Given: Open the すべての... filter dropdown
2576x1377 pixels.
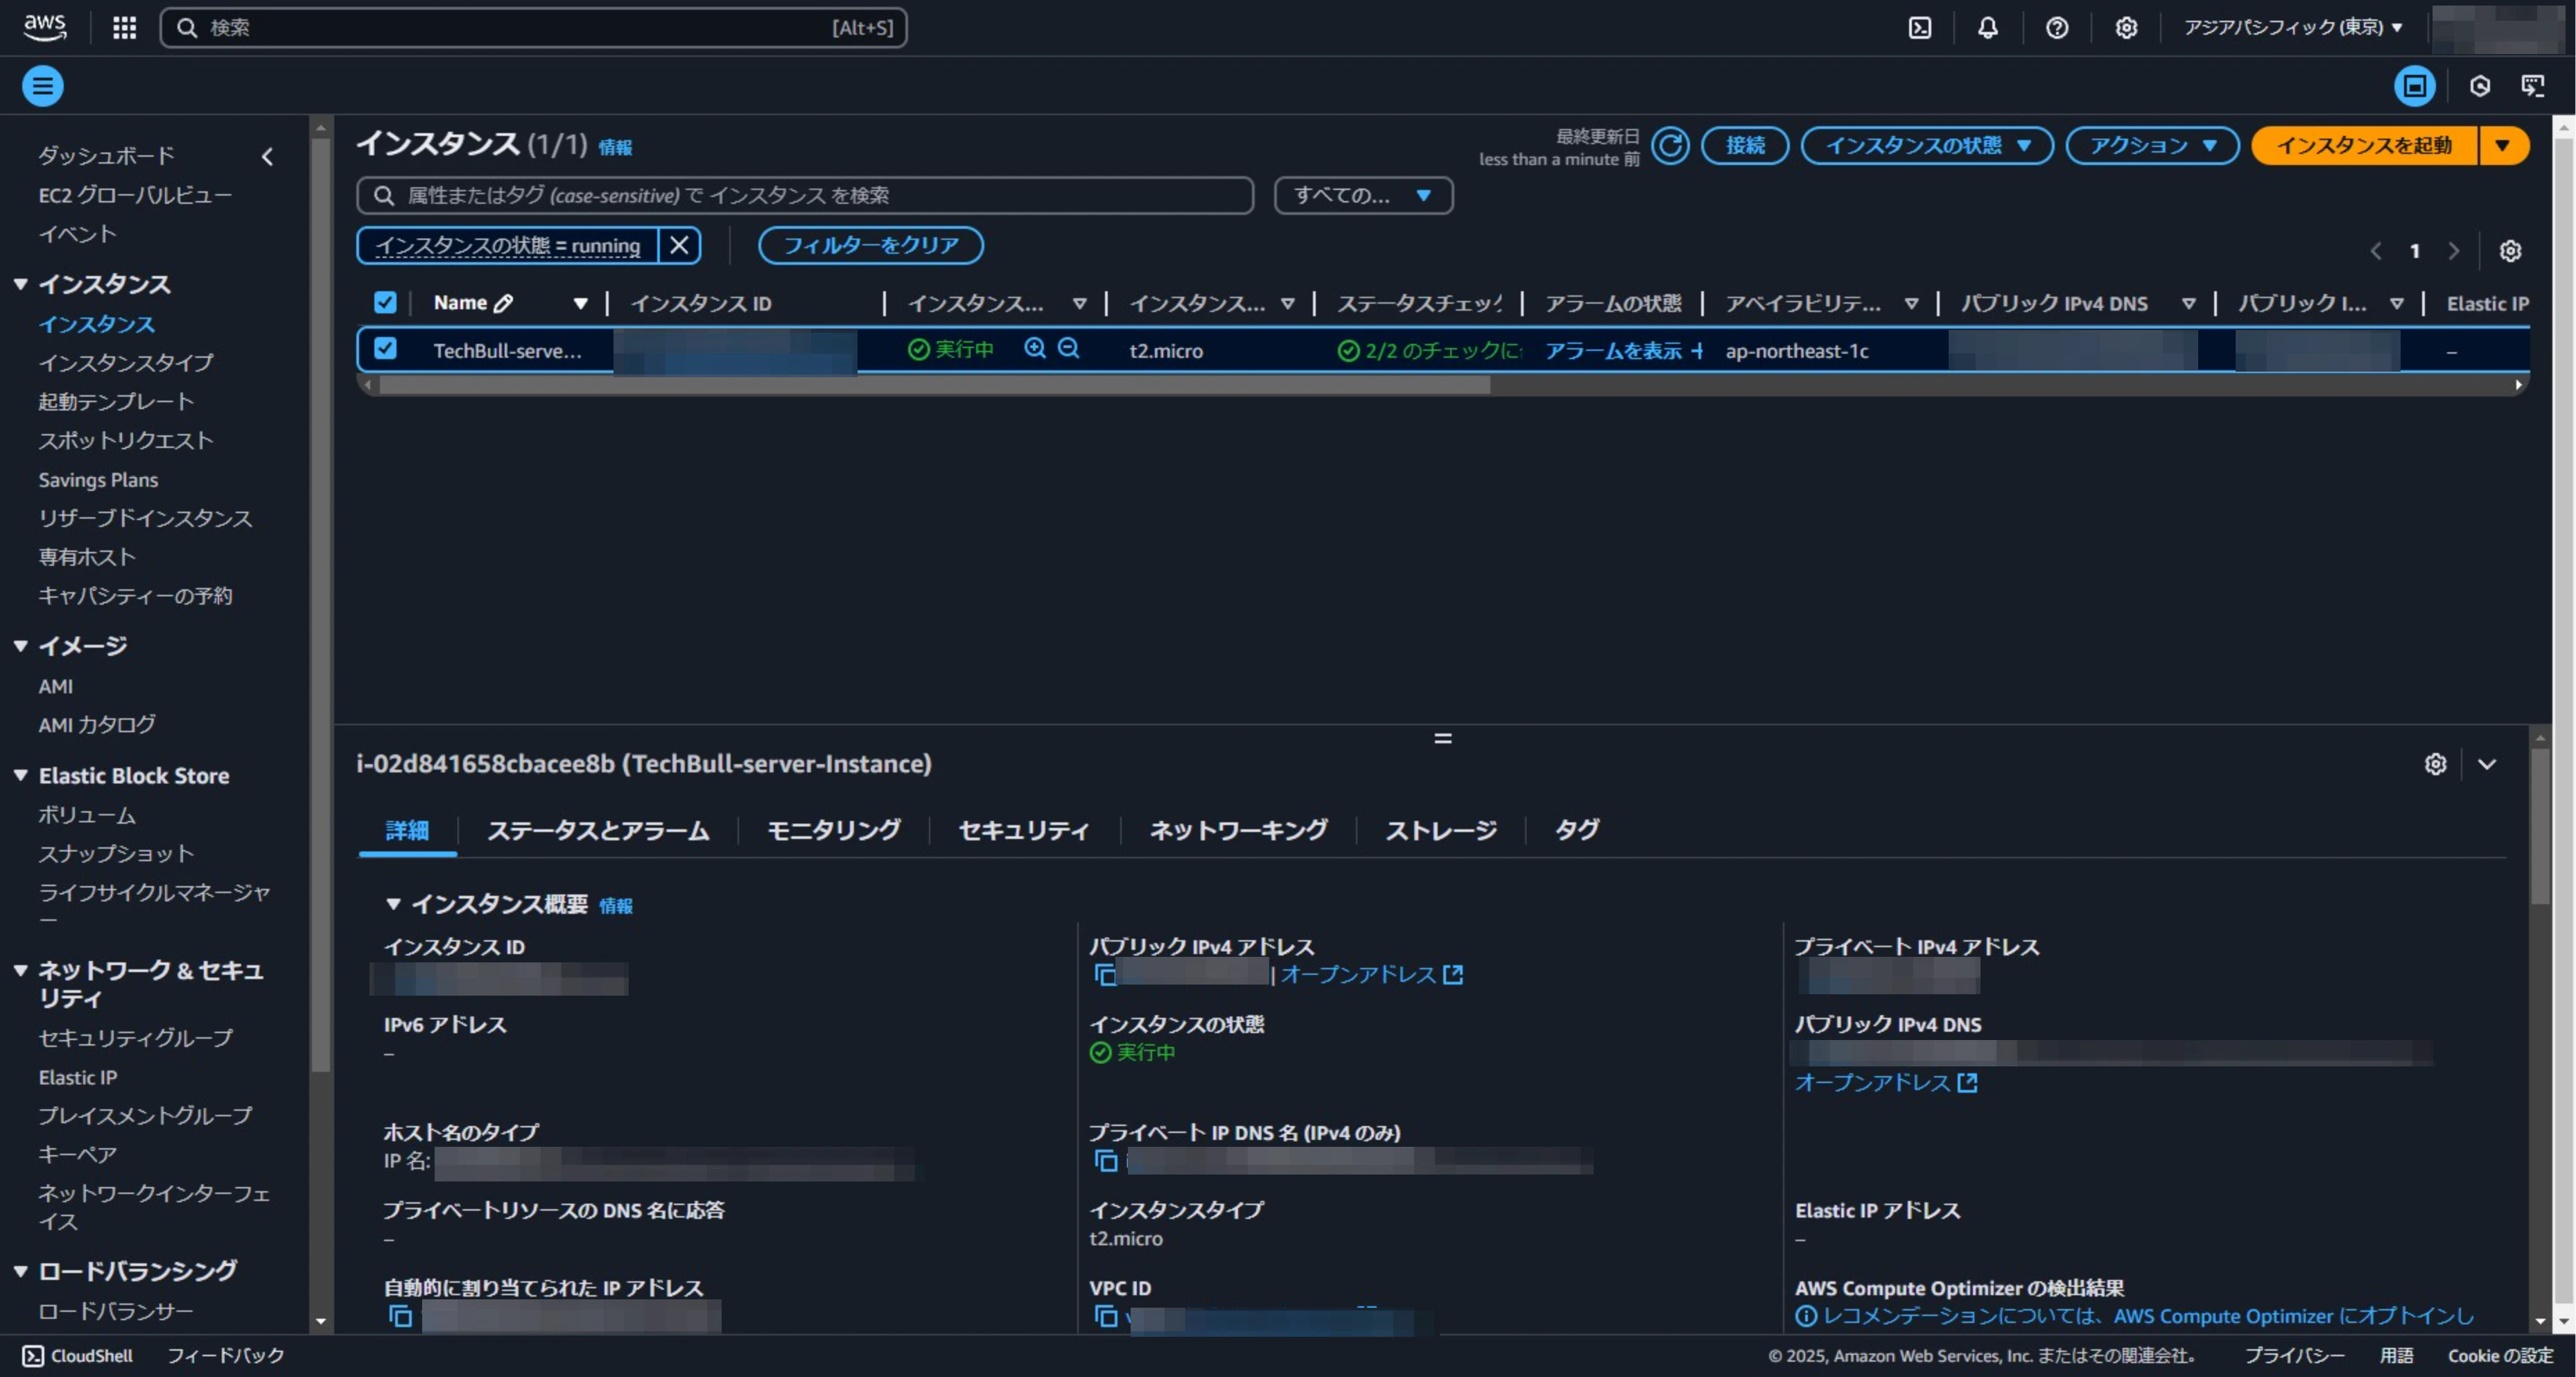Looking at the screenshot, I should click(x=1363, y=195).
